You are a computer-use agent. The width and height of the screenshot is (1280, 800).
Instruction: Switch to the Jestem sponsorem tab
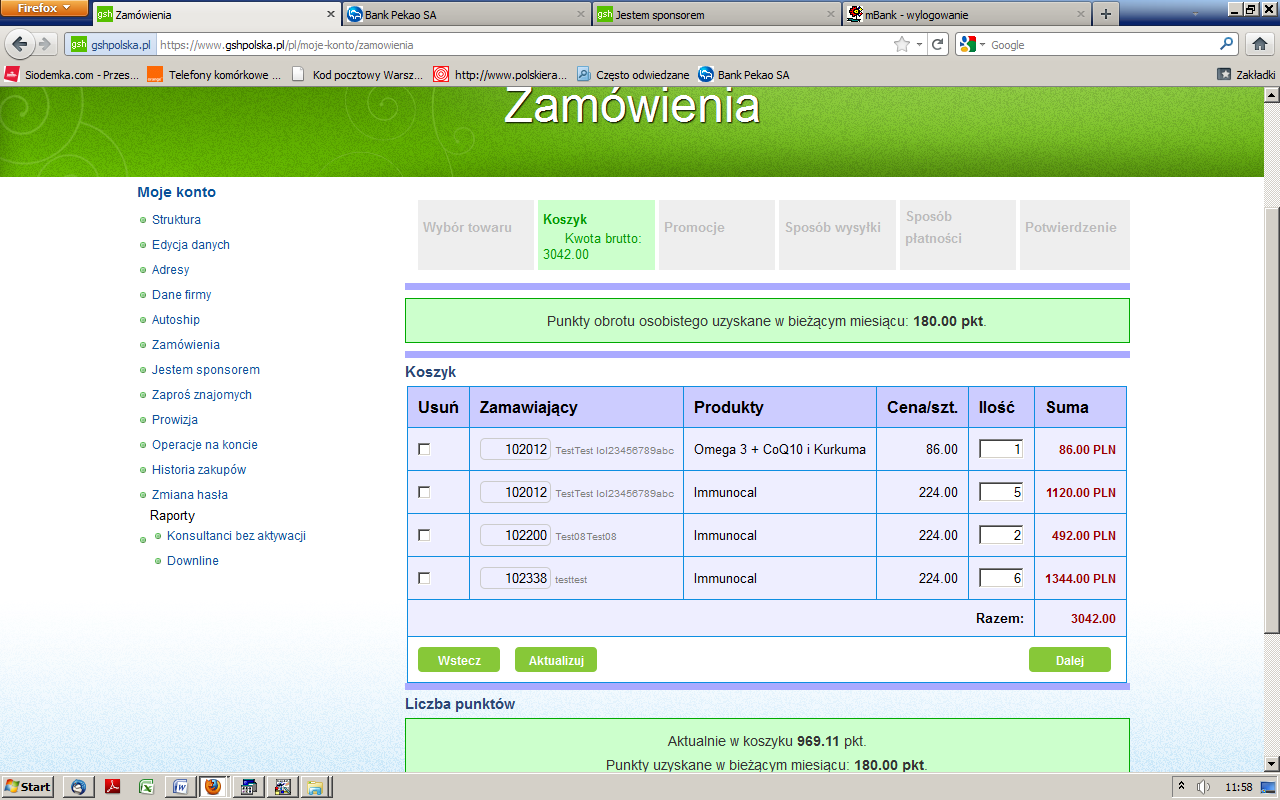click(x=715, y=15)
